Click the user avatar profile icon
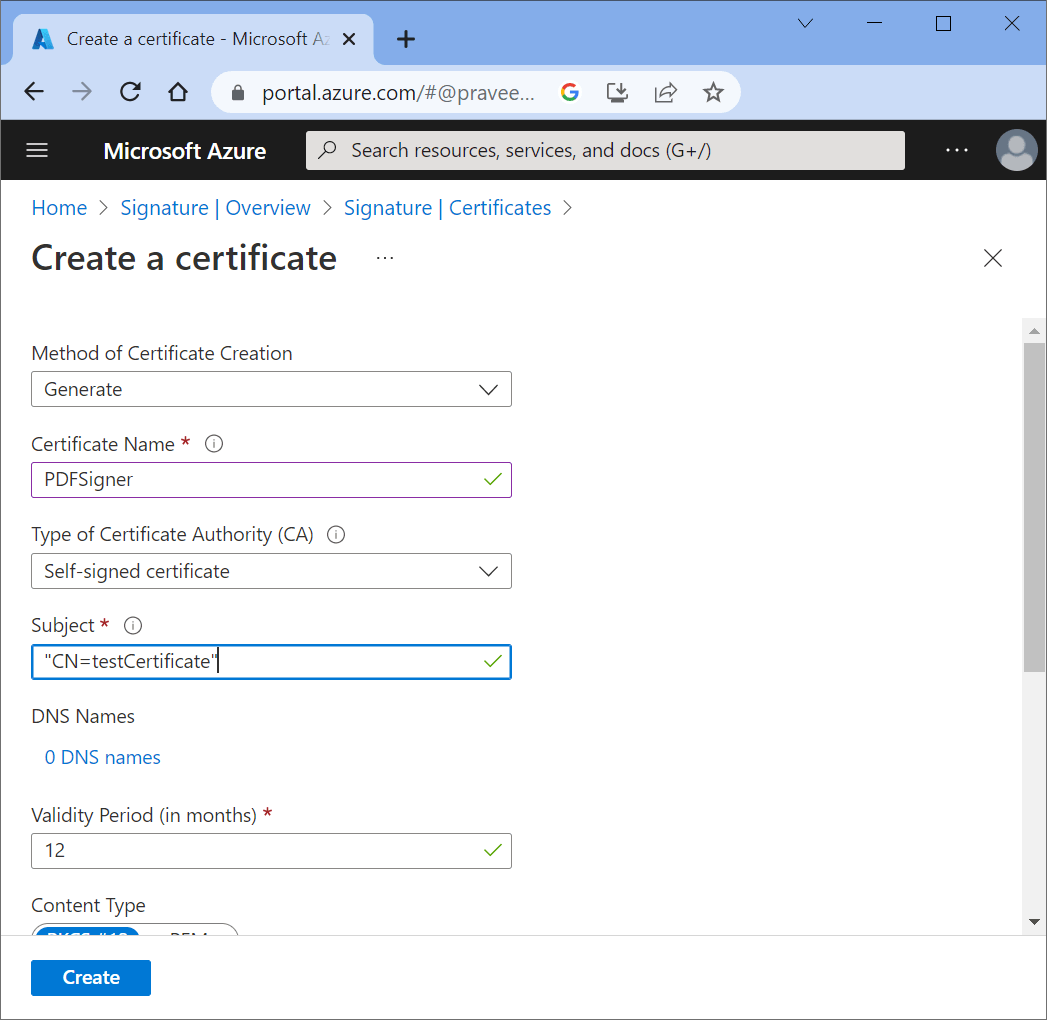The image size is (1047, 1020). [1016, 150]
